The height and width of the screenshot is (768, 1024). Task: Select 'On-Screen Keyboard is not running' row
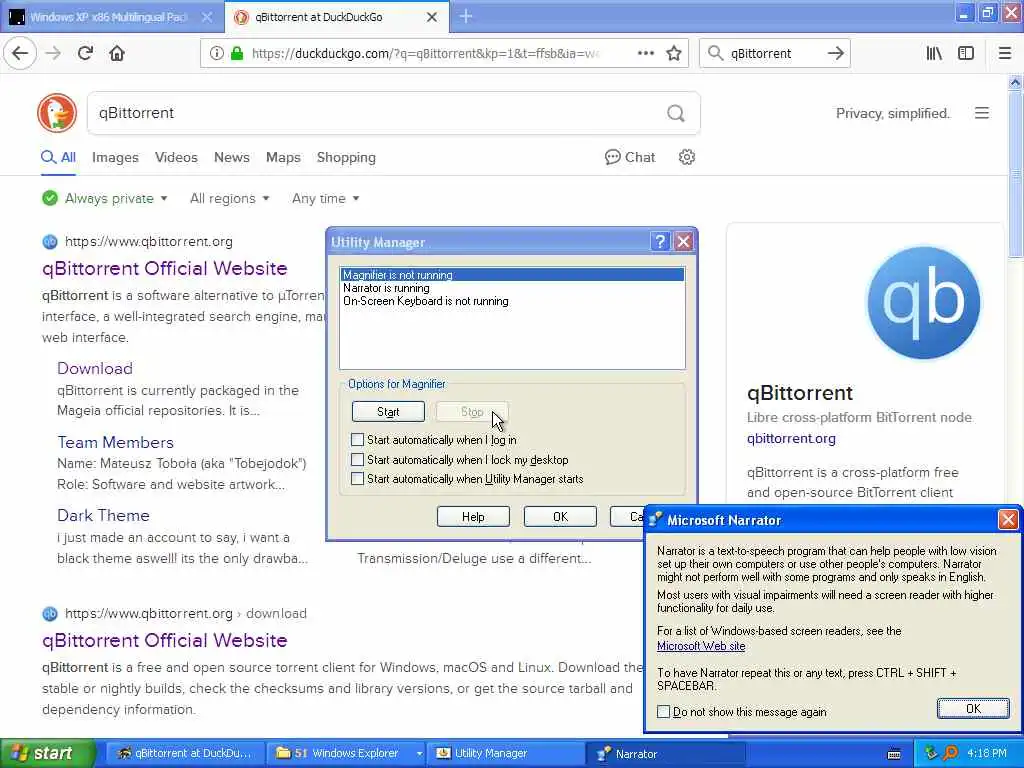[513, 301]
